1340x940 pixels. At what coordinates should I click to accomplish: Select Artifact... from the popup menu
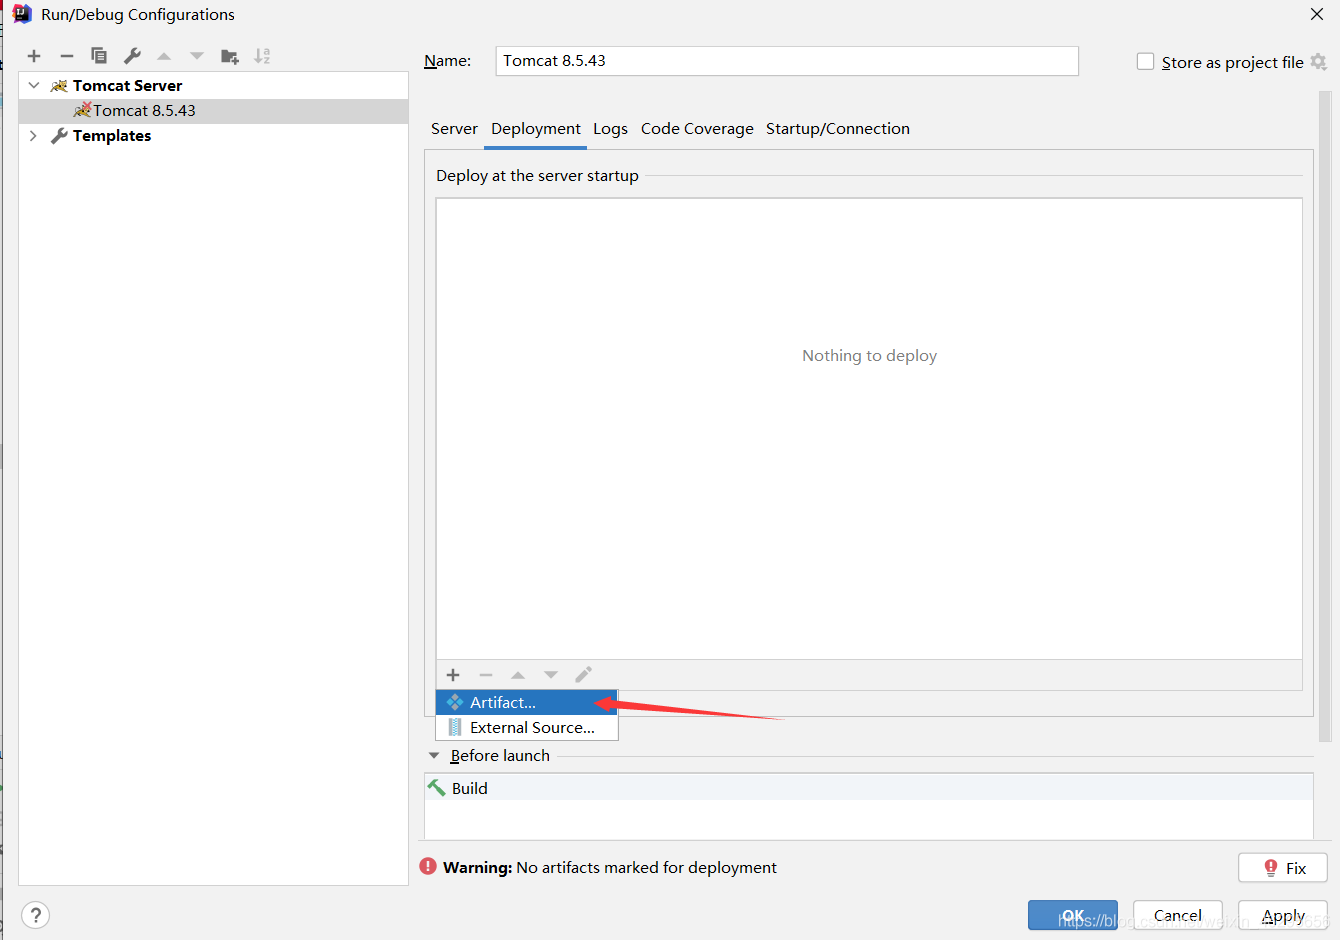(503, 703)
